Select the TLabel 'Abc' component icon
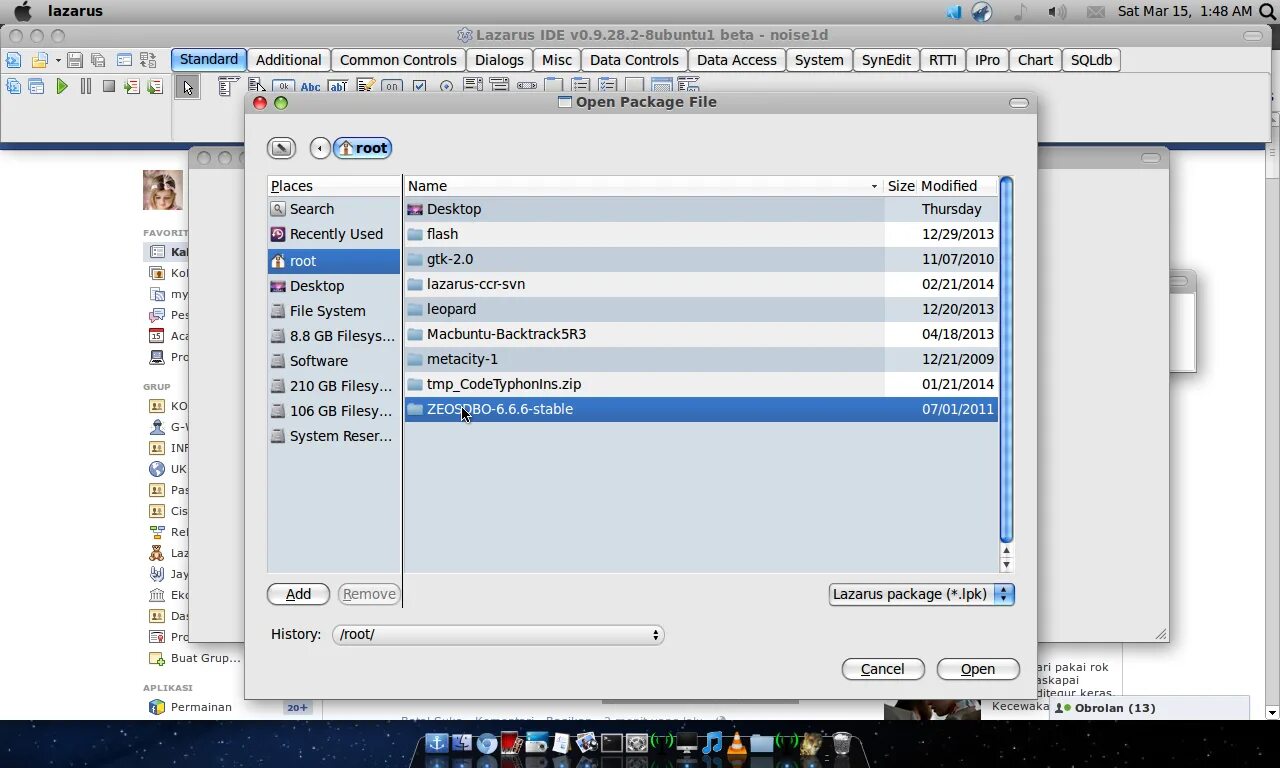This screenshot has width=1280, height=768. click(311, 87)
